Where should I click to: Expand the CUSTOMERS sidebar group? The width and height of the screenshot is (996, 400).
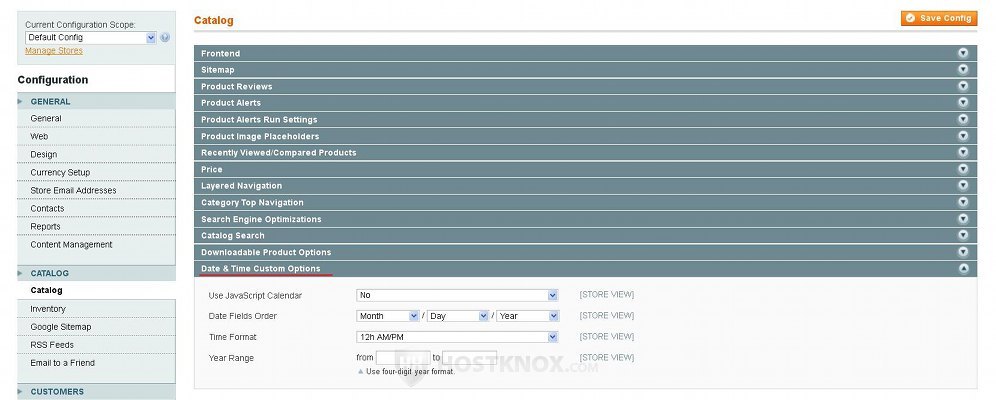(x=96, y=391)
